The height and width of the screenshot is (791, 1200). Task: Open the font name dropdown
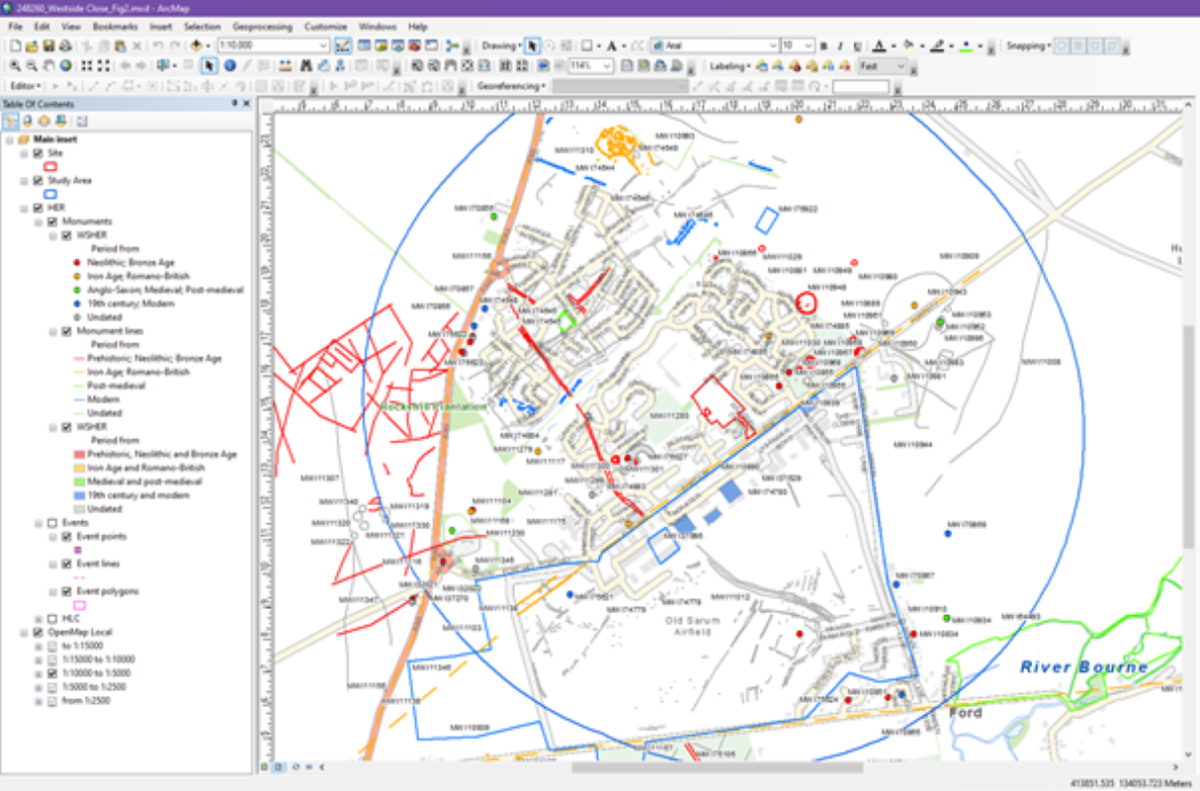(x=773, y=46)
